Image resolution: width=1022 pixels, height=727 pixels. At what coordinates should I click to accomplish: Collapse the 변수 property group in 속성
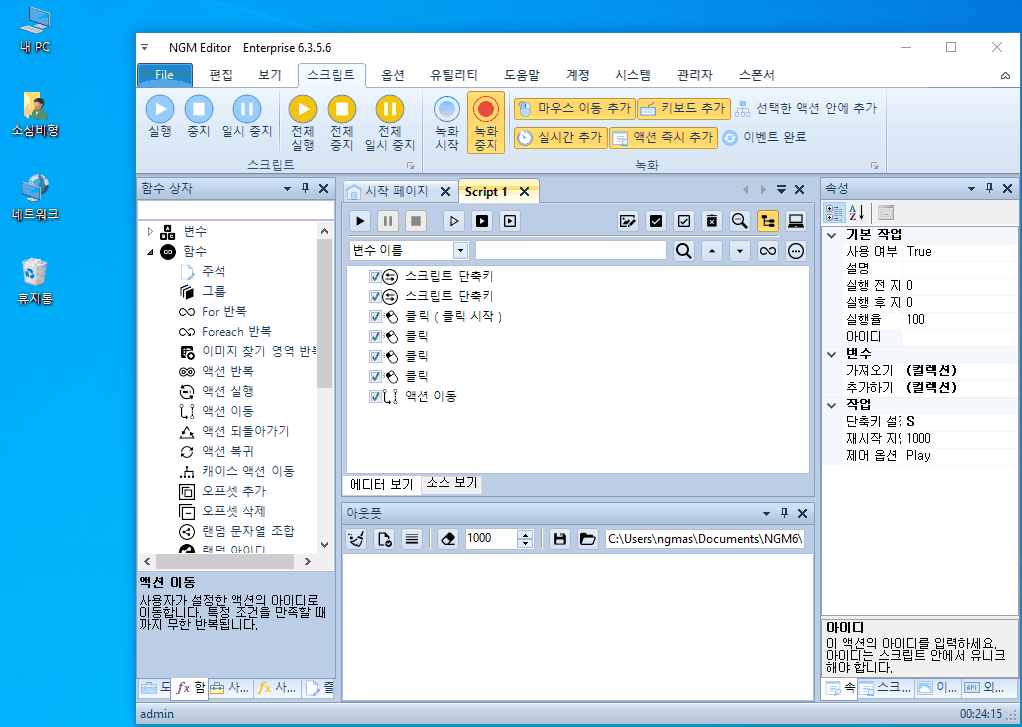tap(832, 354)
